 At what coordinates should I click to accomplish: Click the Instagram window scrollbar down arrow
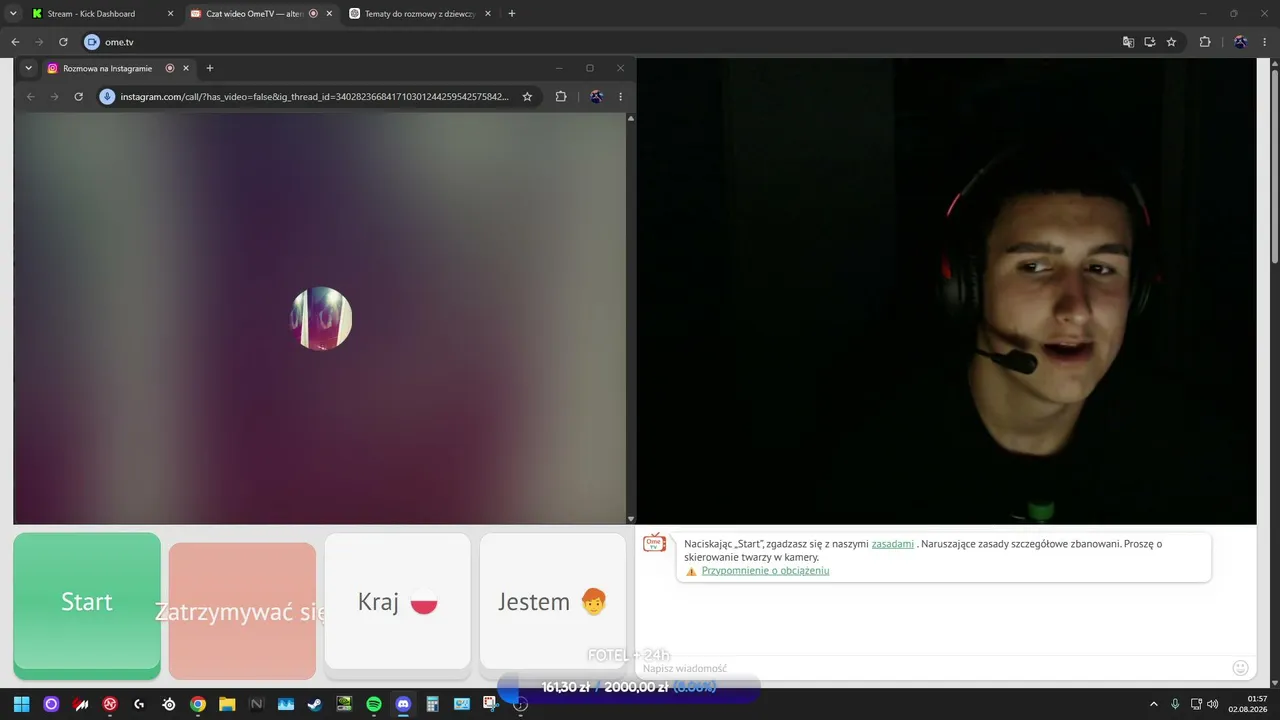click(630, 519)
